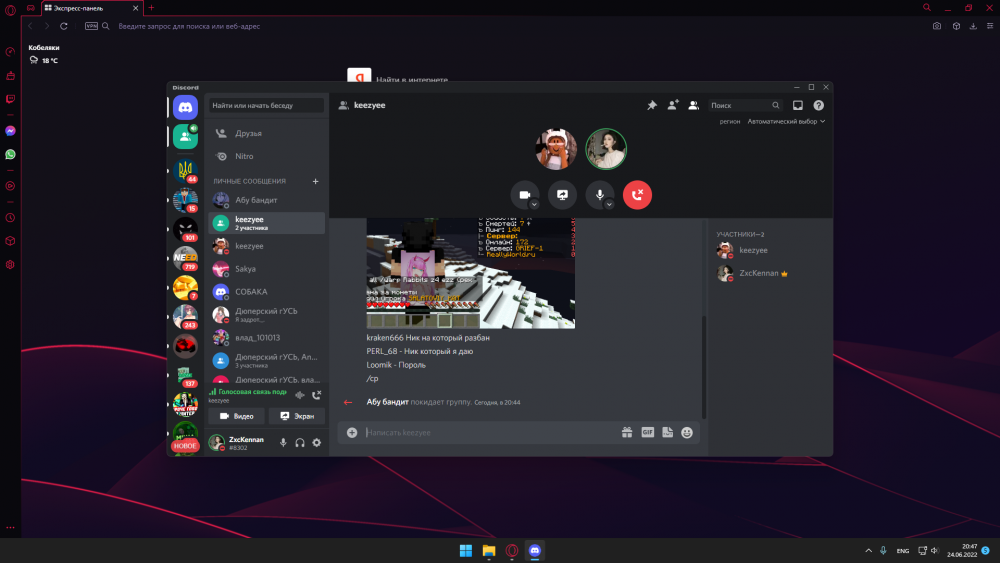Open the green group call server icon
Screen dimensions: 1000x563
(185, 136)
